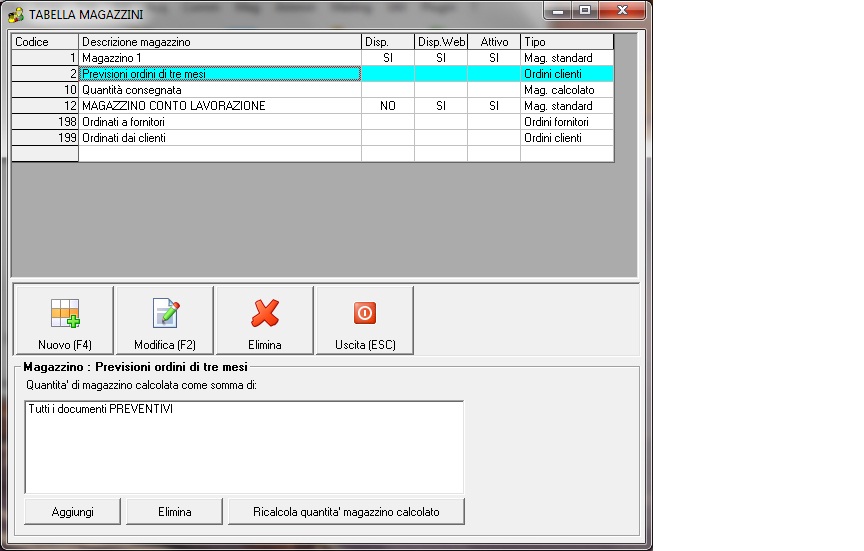Viewport: 864px width, 551px height.
Task: Minimize the TABELLA MAGAZZINI window
Action: tap(558, 10)
